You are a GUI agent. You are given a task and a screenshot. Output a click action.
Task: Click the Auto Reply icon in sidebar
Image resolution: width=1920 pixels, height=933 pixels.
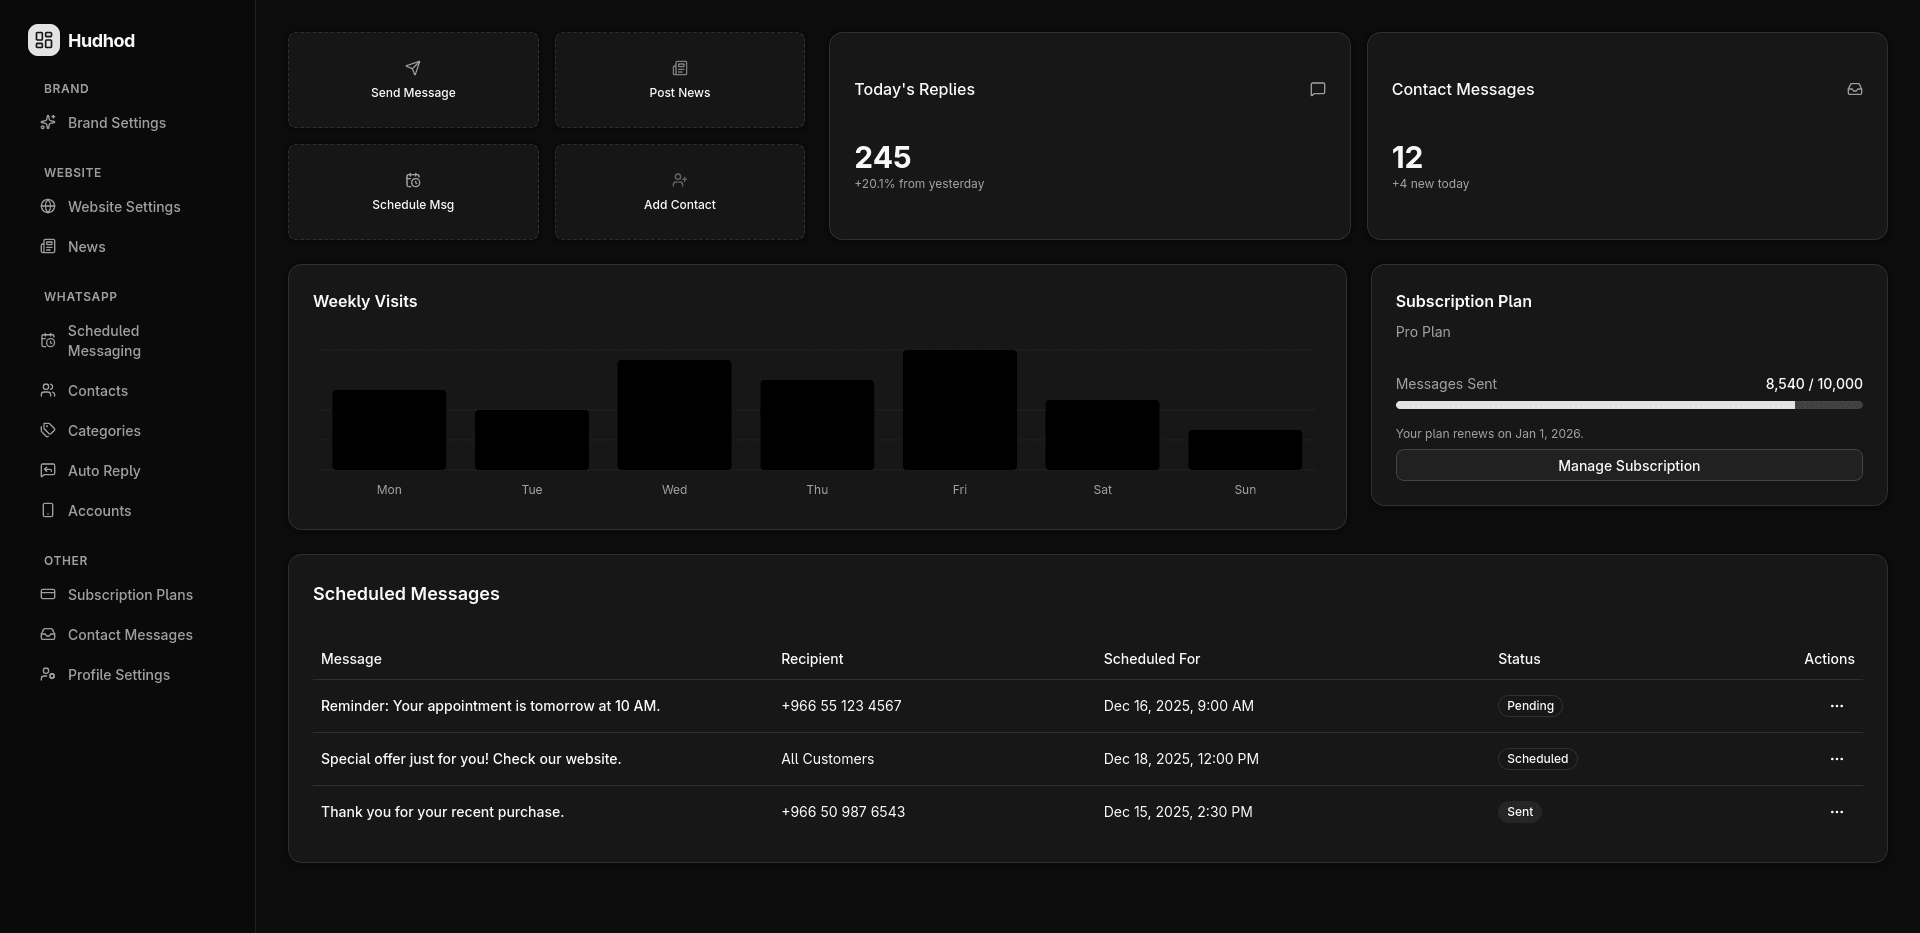pyautogui.click(x=48, y=470)
